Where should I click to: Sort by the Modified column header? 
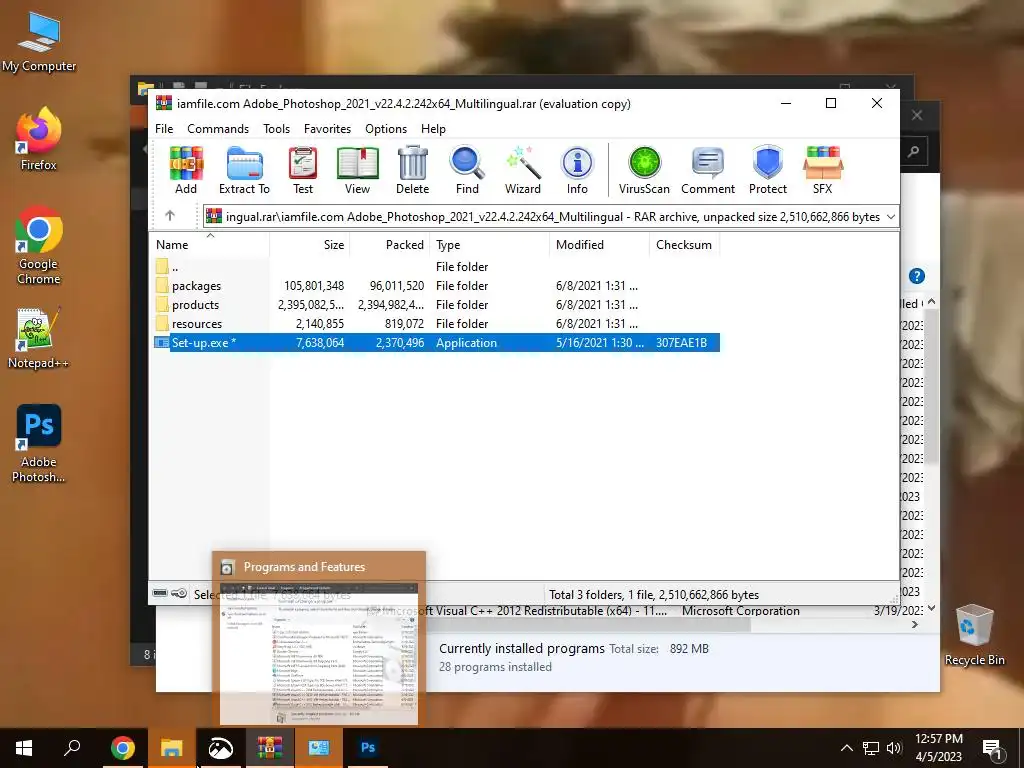tap(599, 245)
